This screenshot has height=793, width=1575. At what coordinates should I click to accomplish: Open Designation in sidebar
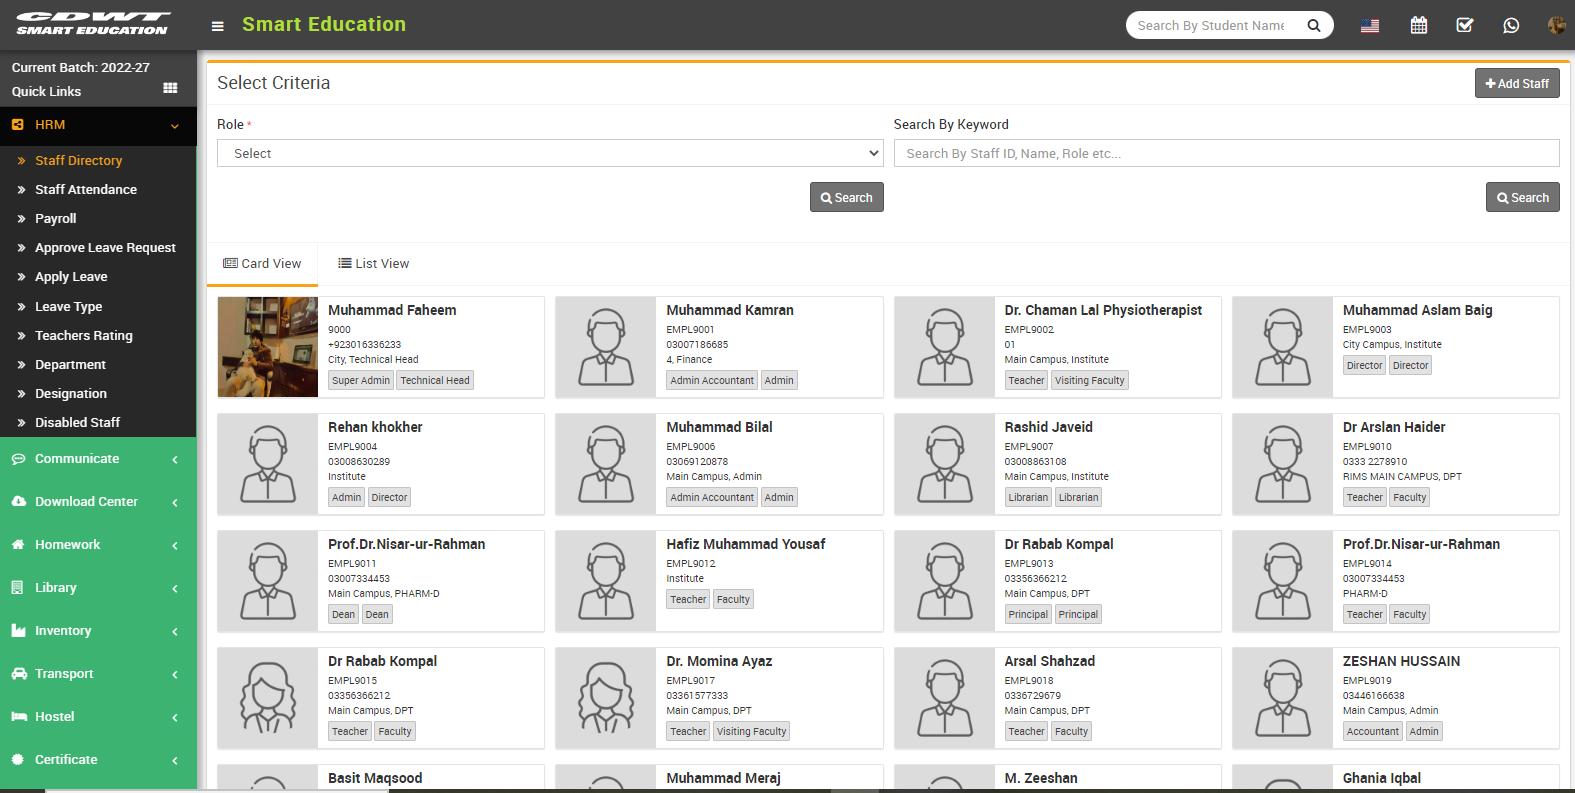click(71, 394)
